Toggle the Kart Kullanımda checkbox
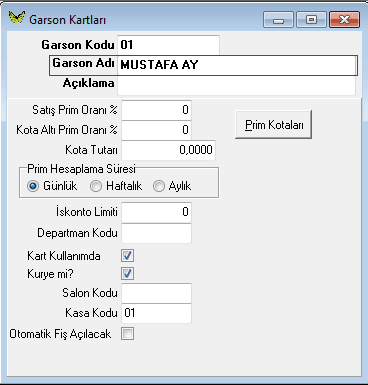368x385 pixels. tap(128, 256)
